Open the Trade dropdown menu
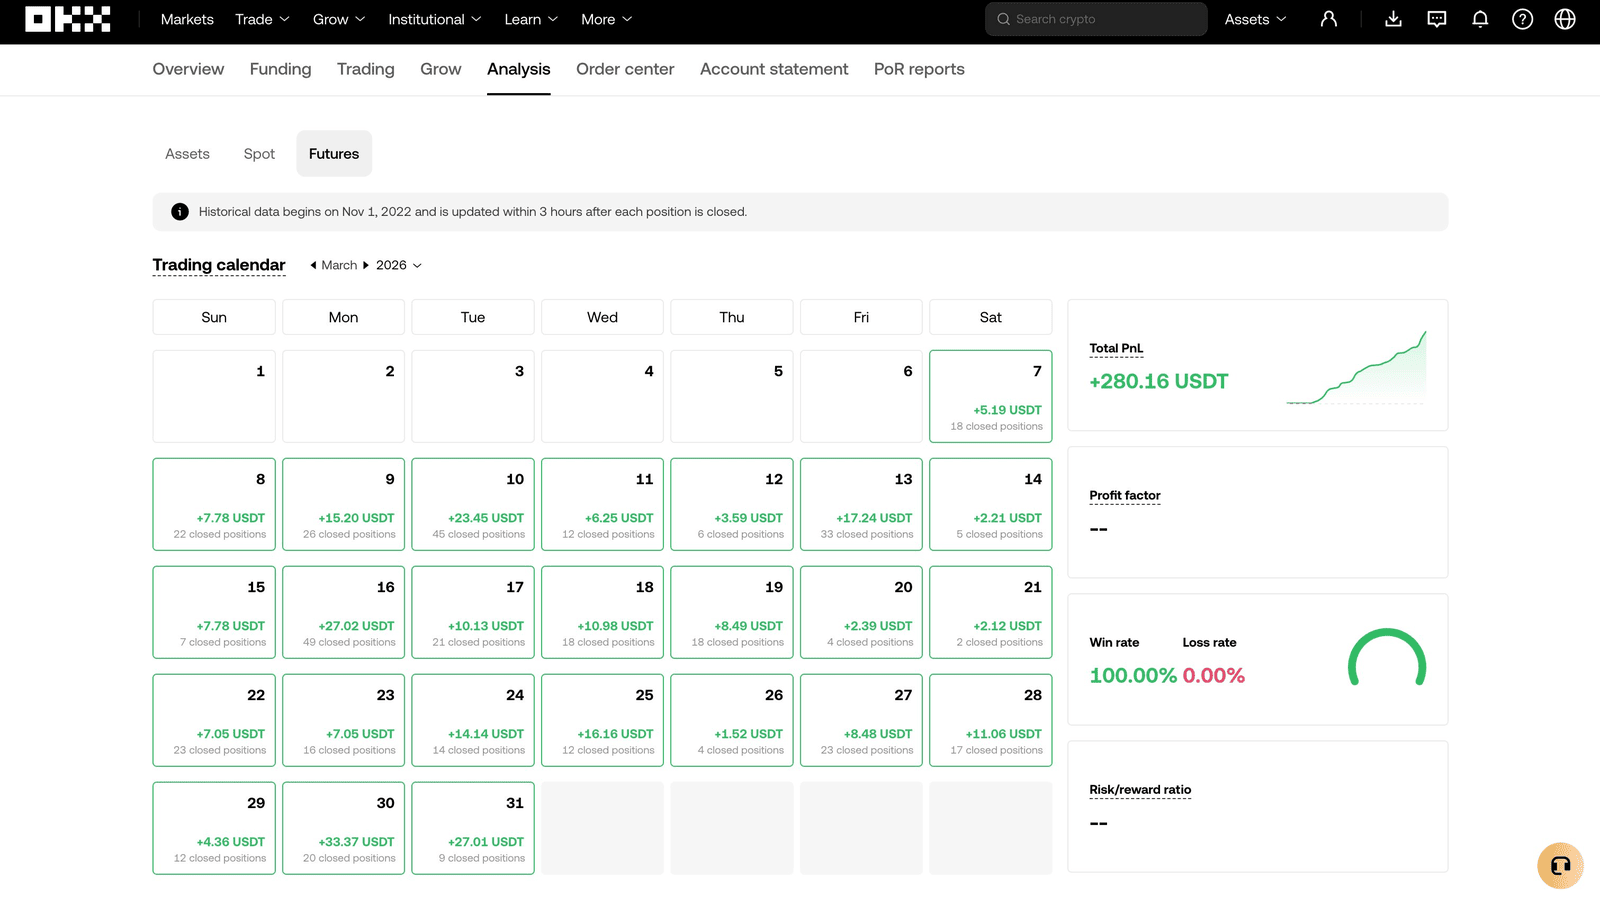Image resolution: width=1600 pixels, height=906 pixels. click(x=262, y=19)
